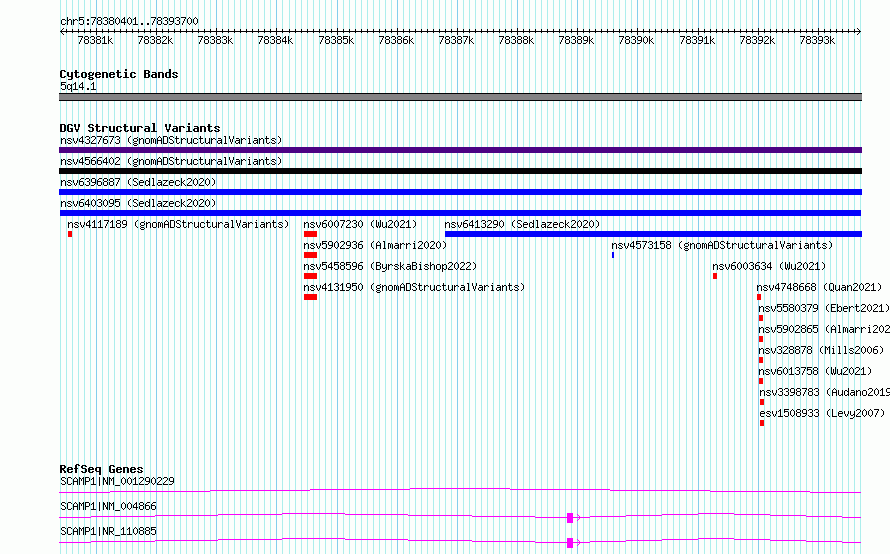Click the nsv4327673 gnomAD variant label
The height and width of the screenshot is (554, 890).
171,140
